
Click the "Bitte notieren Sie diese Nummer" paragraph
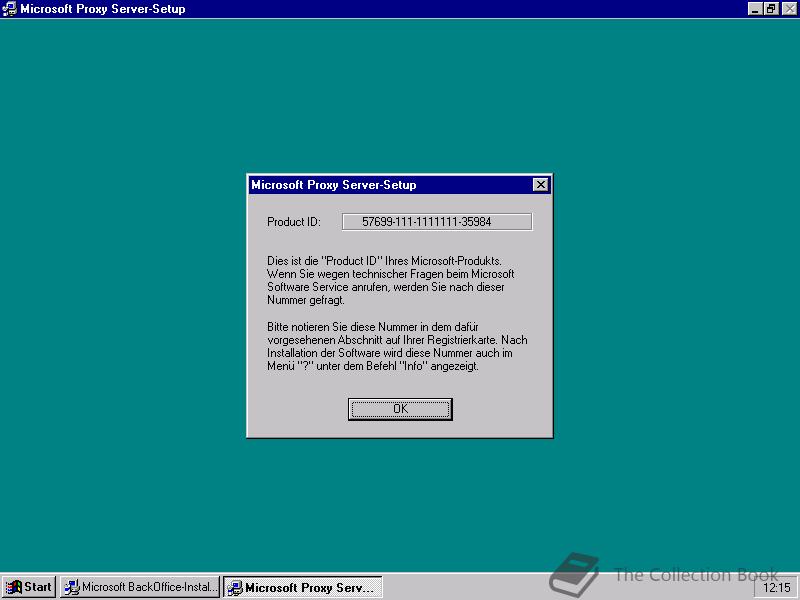click(397, 346)
